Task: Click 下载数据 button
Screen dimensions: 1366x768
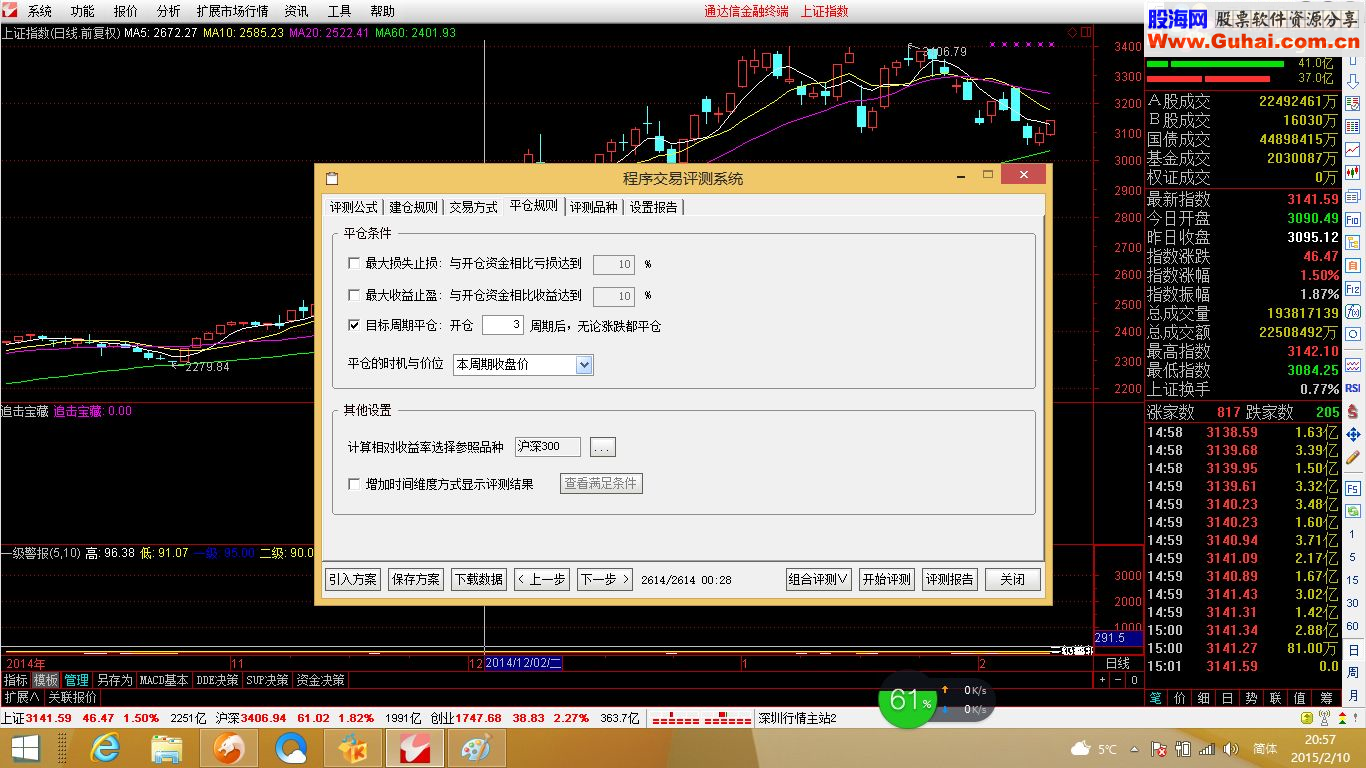Action: [x=479, y=579]
